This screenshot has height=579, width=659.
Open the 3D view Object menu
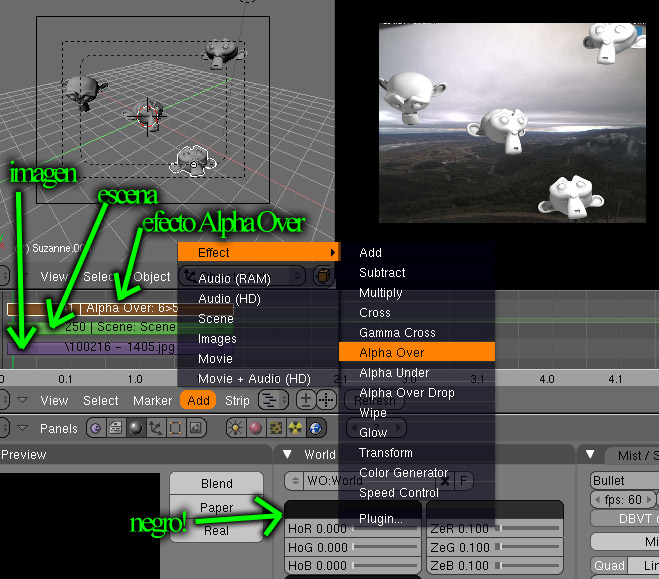click(x=152, y=276)
